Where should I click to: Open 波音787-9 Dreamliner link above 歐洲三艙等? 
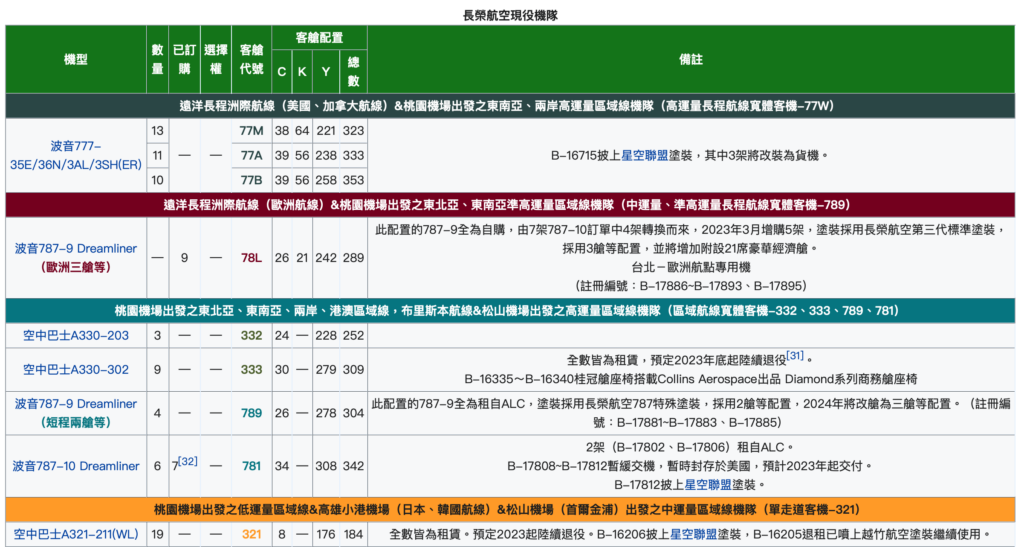(76, 249)
